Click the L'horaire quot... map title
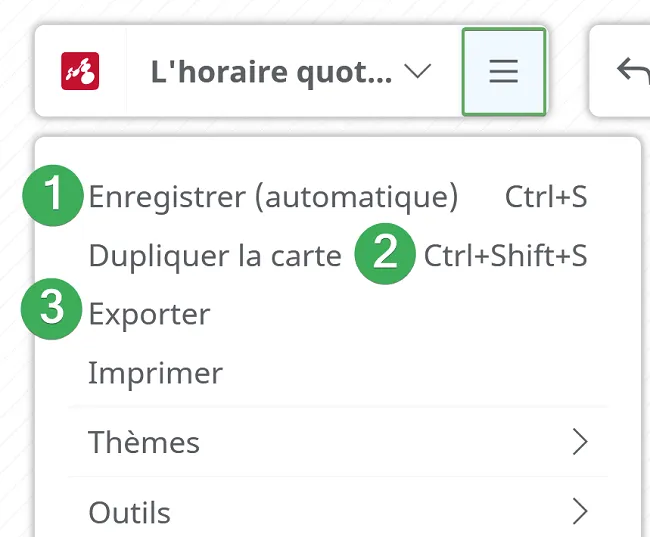Viewport: 650px width, 537px height. click(272, 72)
